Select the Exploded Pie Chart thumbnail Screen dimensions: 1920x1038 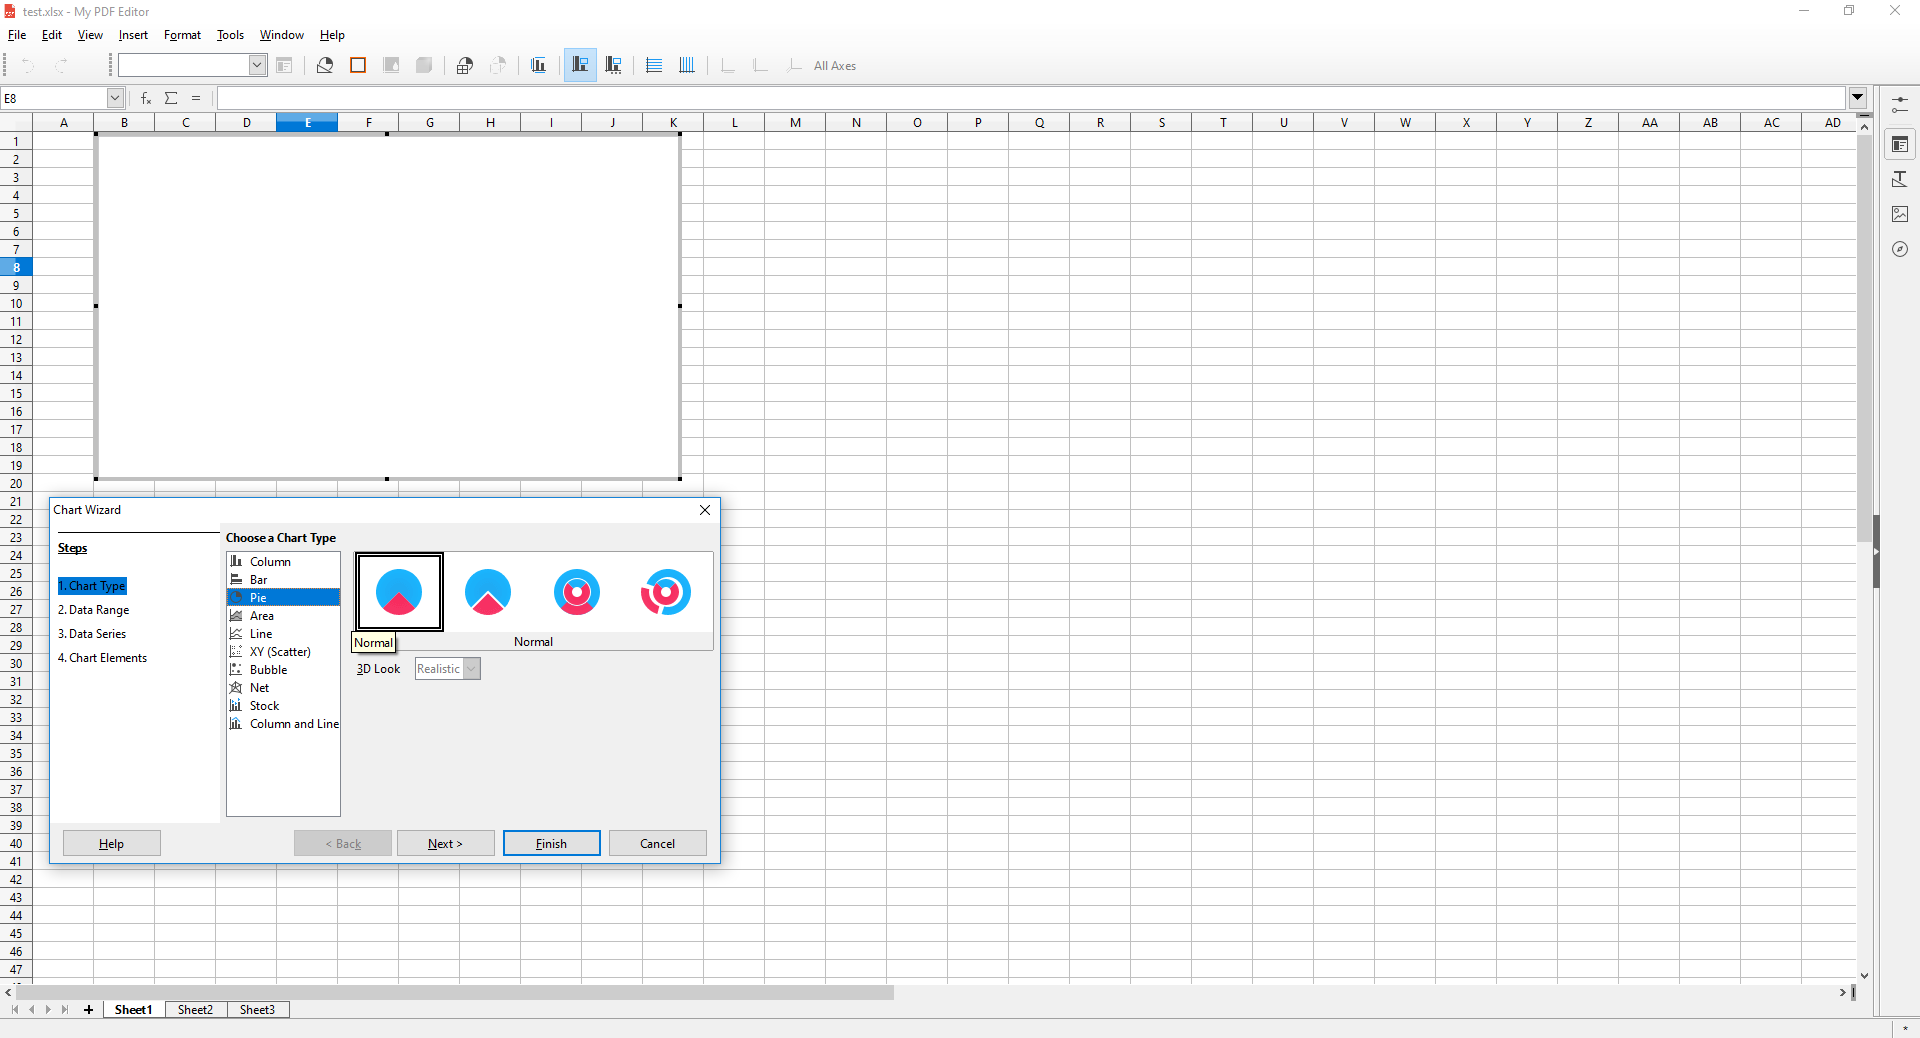(488, 592)
